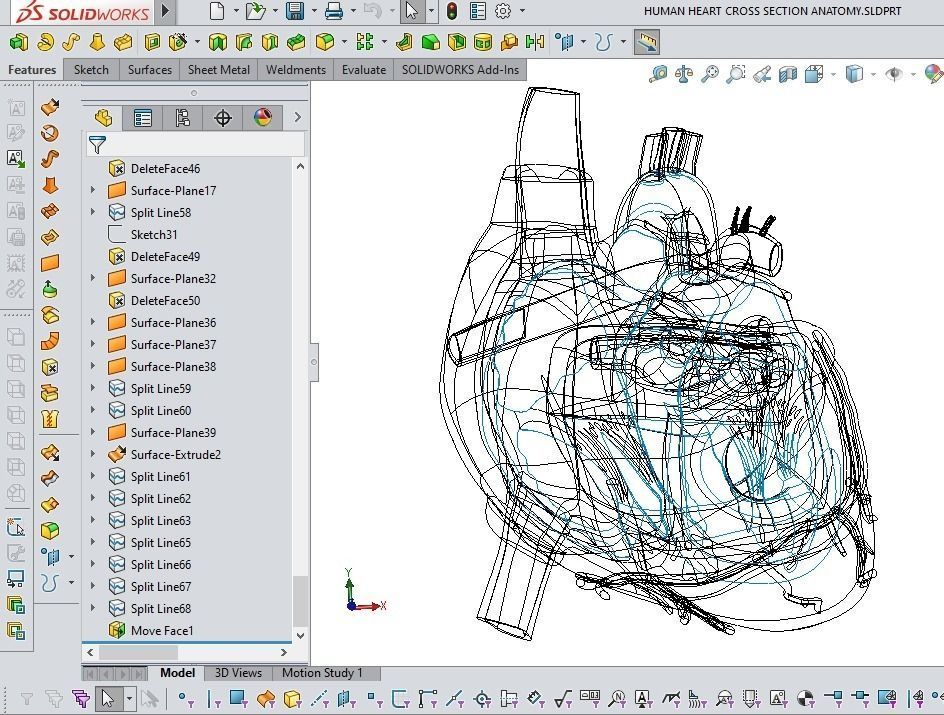Click the Save icon

click(x=295, y=11)
